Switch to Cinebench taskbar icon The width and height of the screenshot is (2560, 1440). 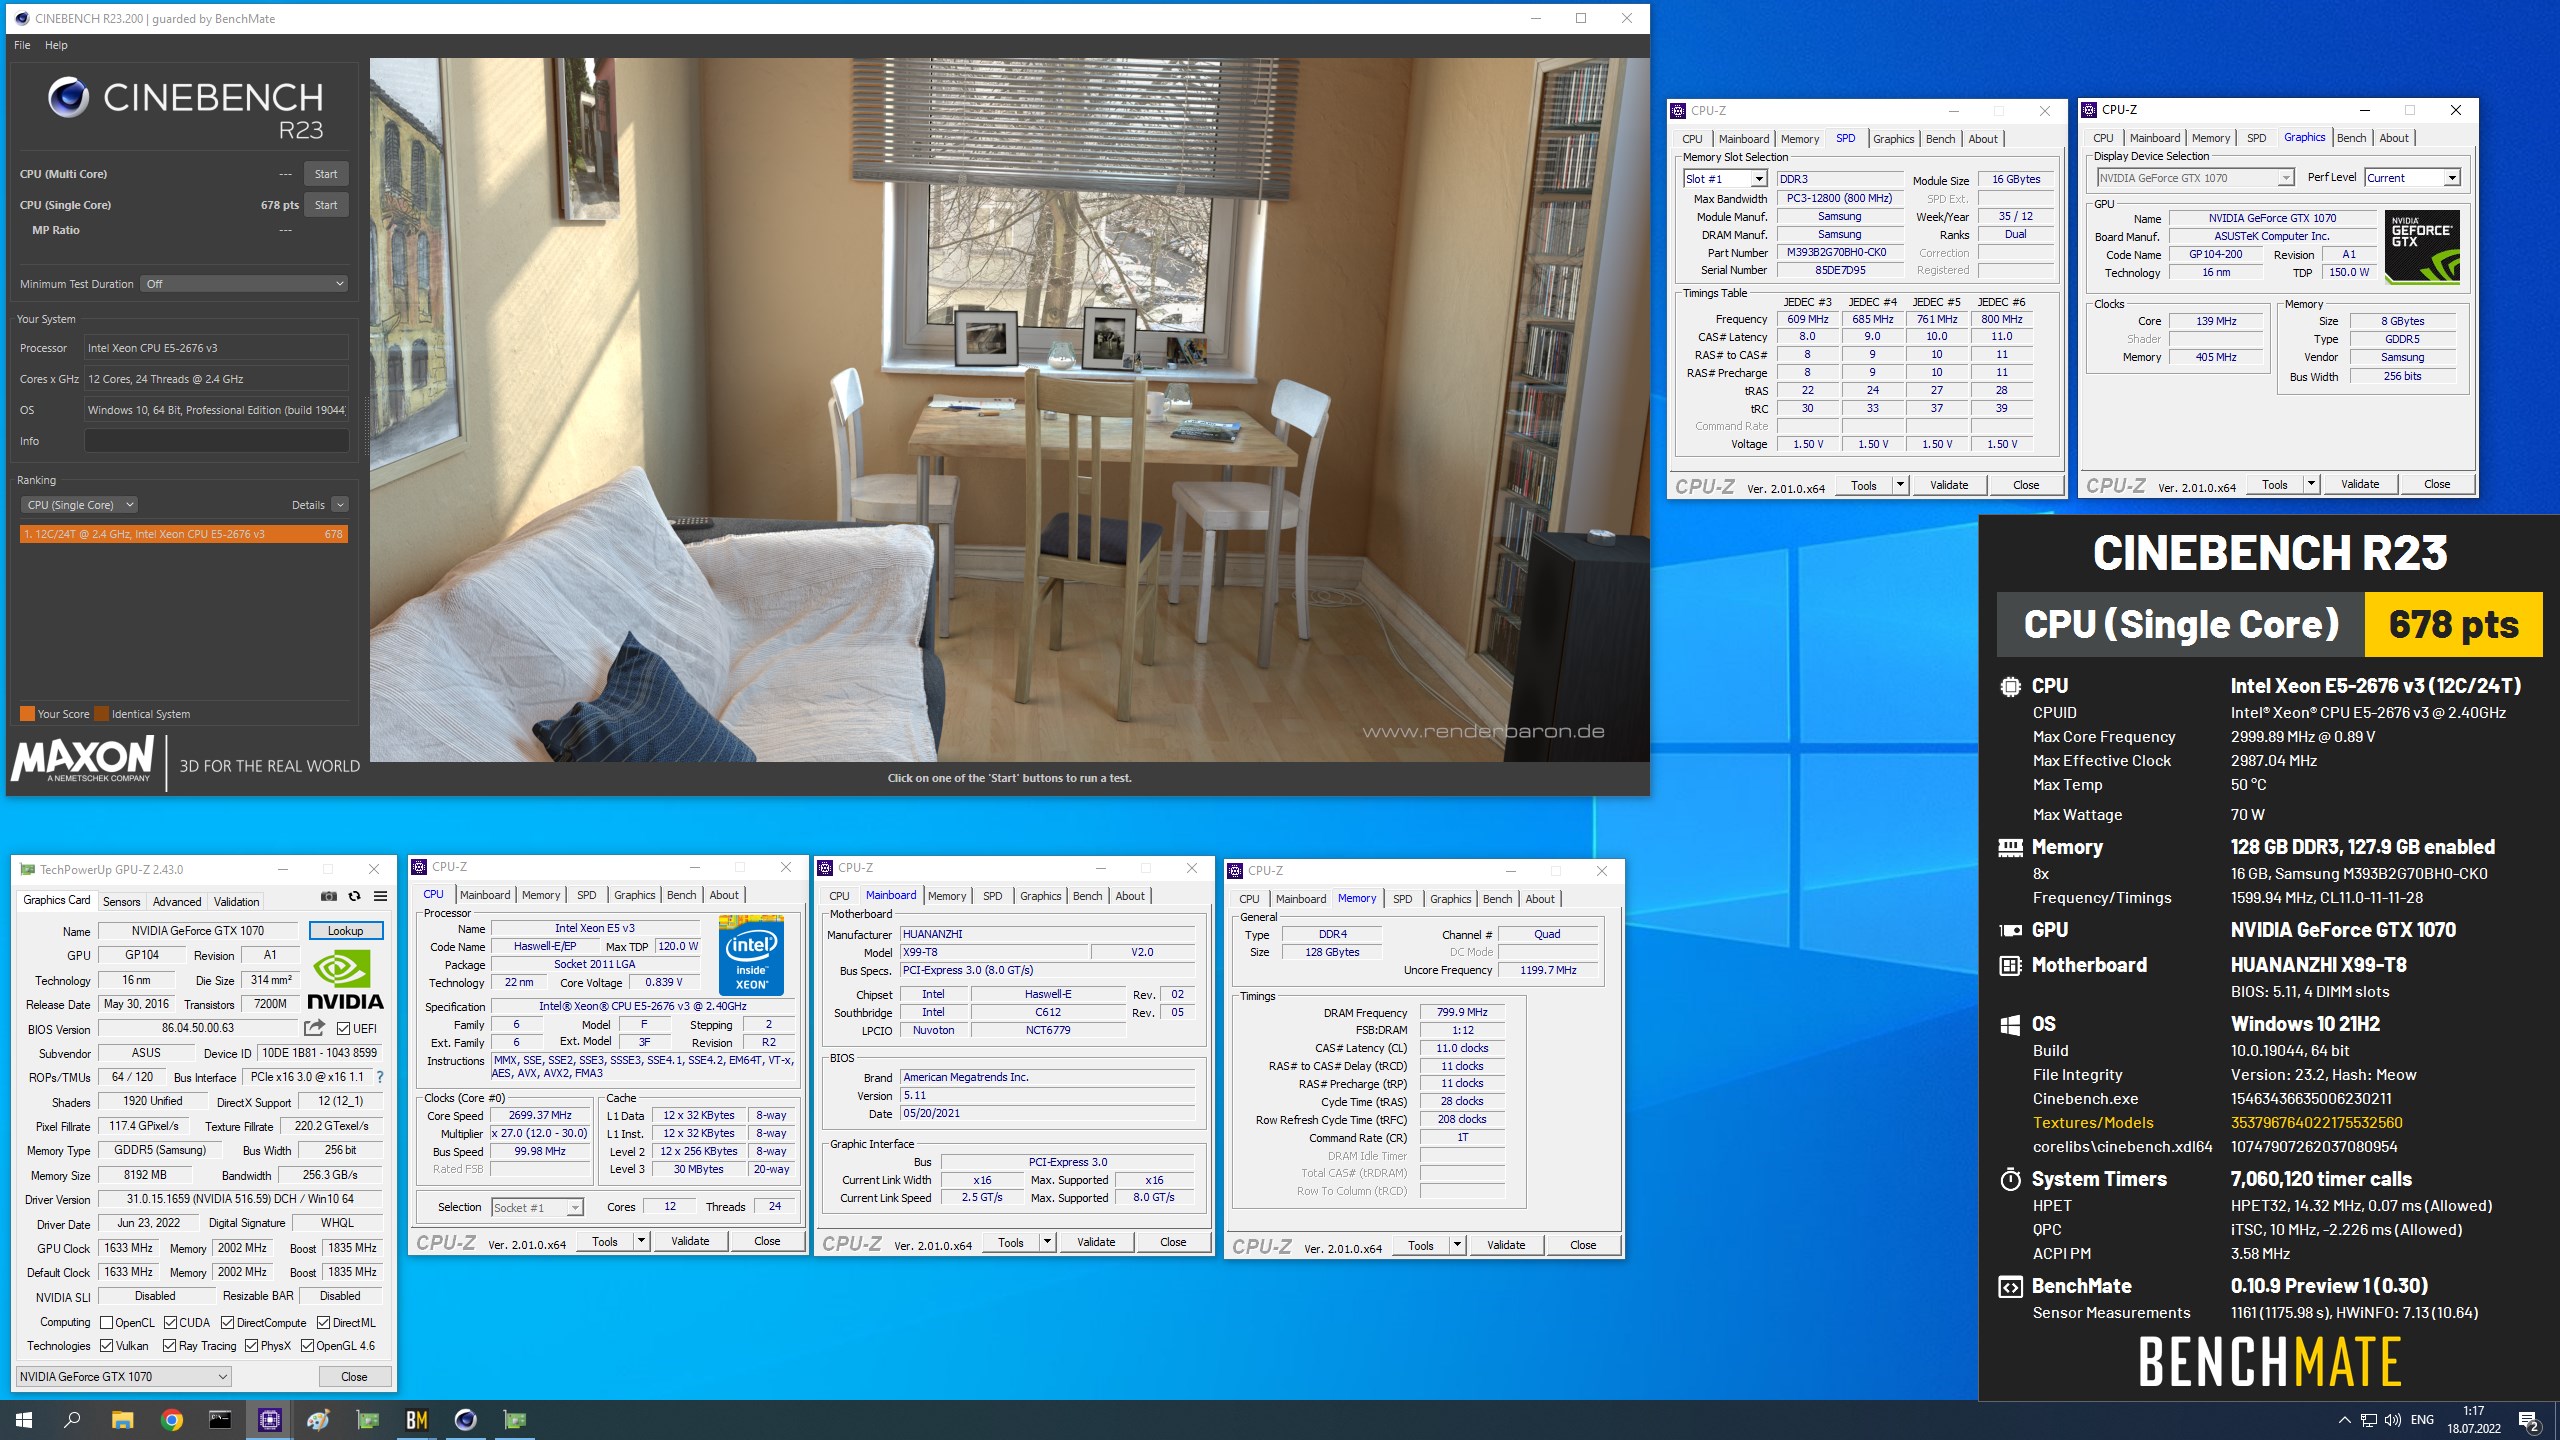coord(465,1419)
